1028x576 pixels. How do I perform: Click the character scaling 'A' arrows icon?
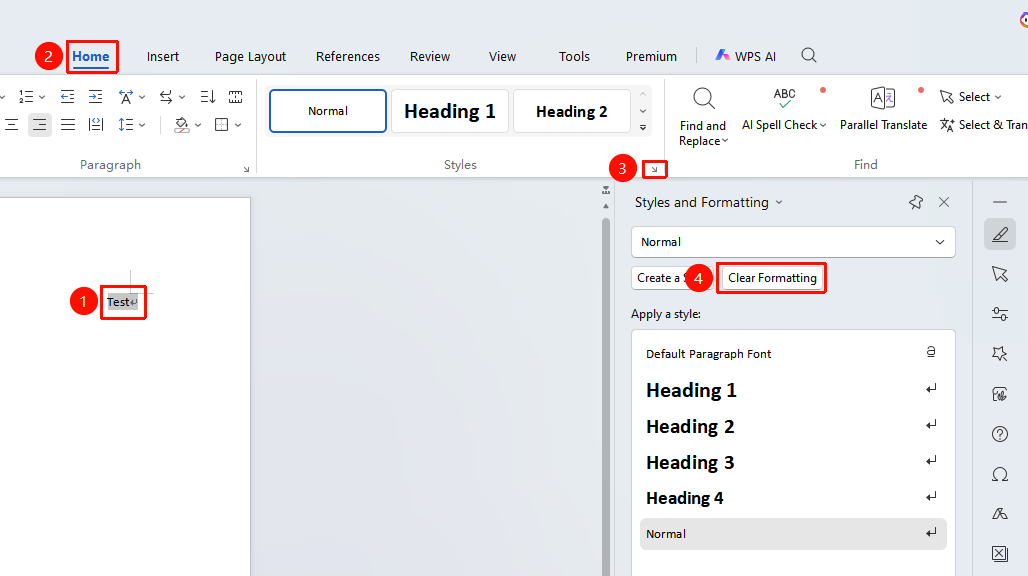[x=125, y=97]
